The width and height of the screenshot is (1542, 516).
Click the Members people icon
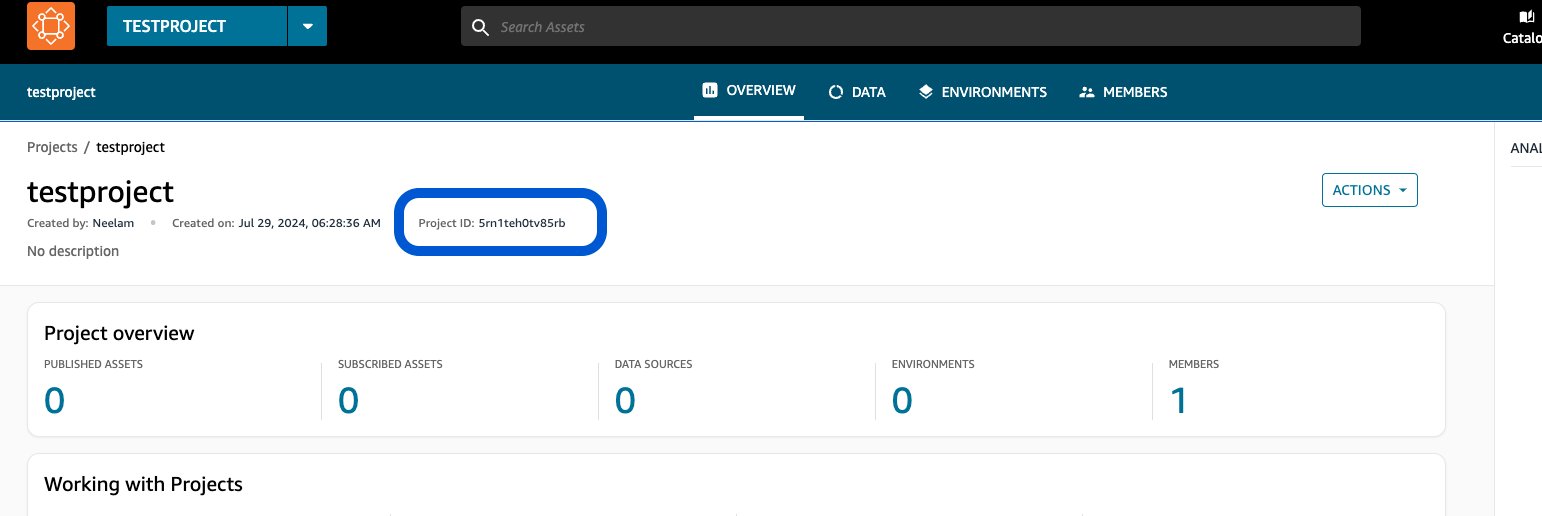point(1087,92)
